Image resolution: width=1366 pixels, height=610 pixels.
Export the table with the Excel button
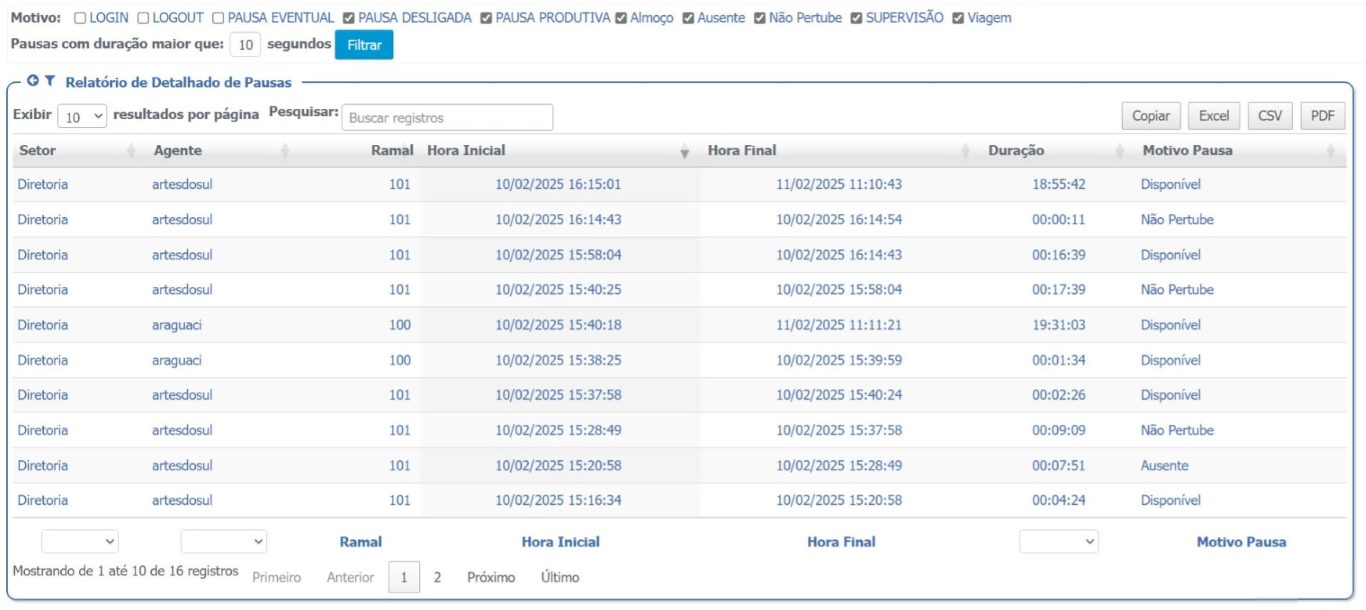(1214, 116)
